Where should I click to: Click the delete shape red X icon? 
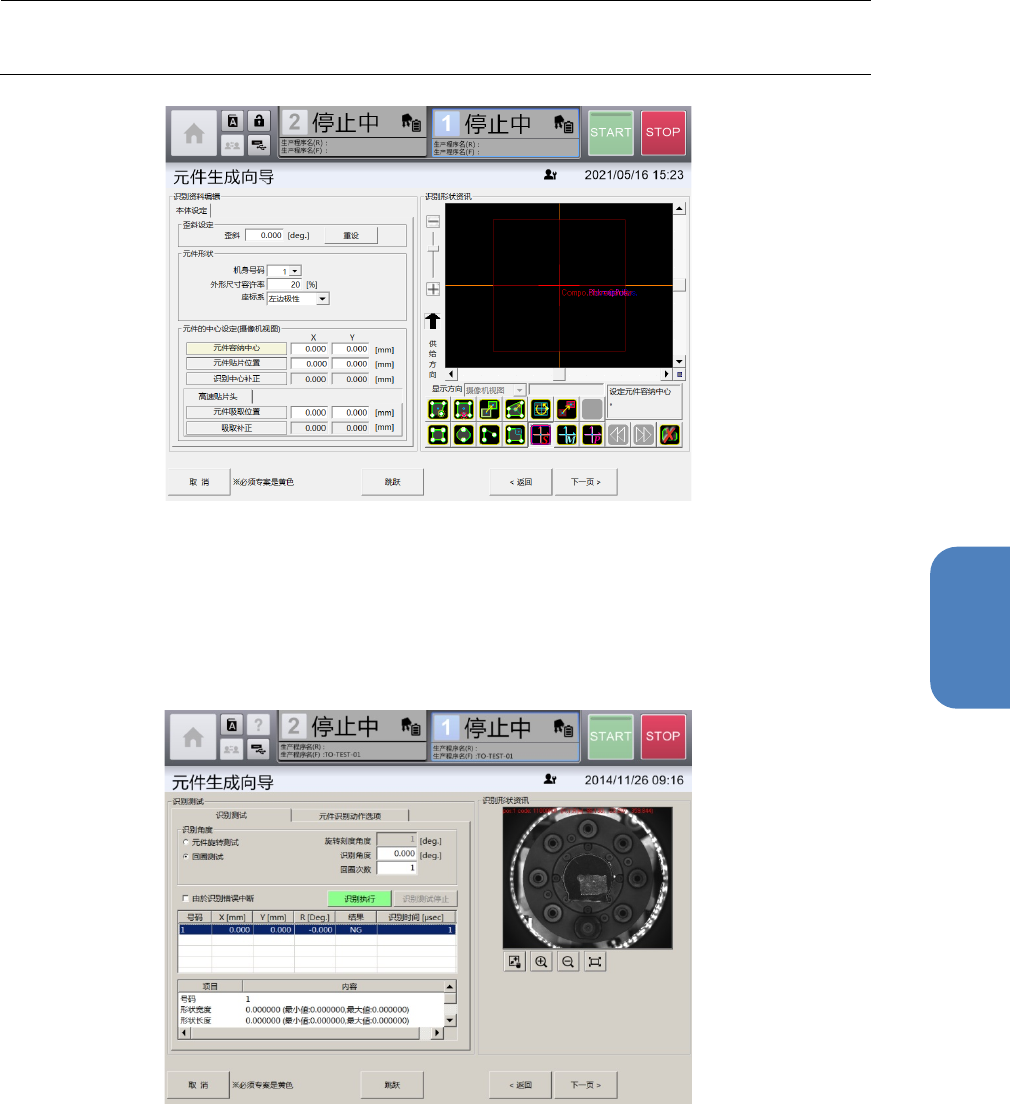tap(669, 435)
